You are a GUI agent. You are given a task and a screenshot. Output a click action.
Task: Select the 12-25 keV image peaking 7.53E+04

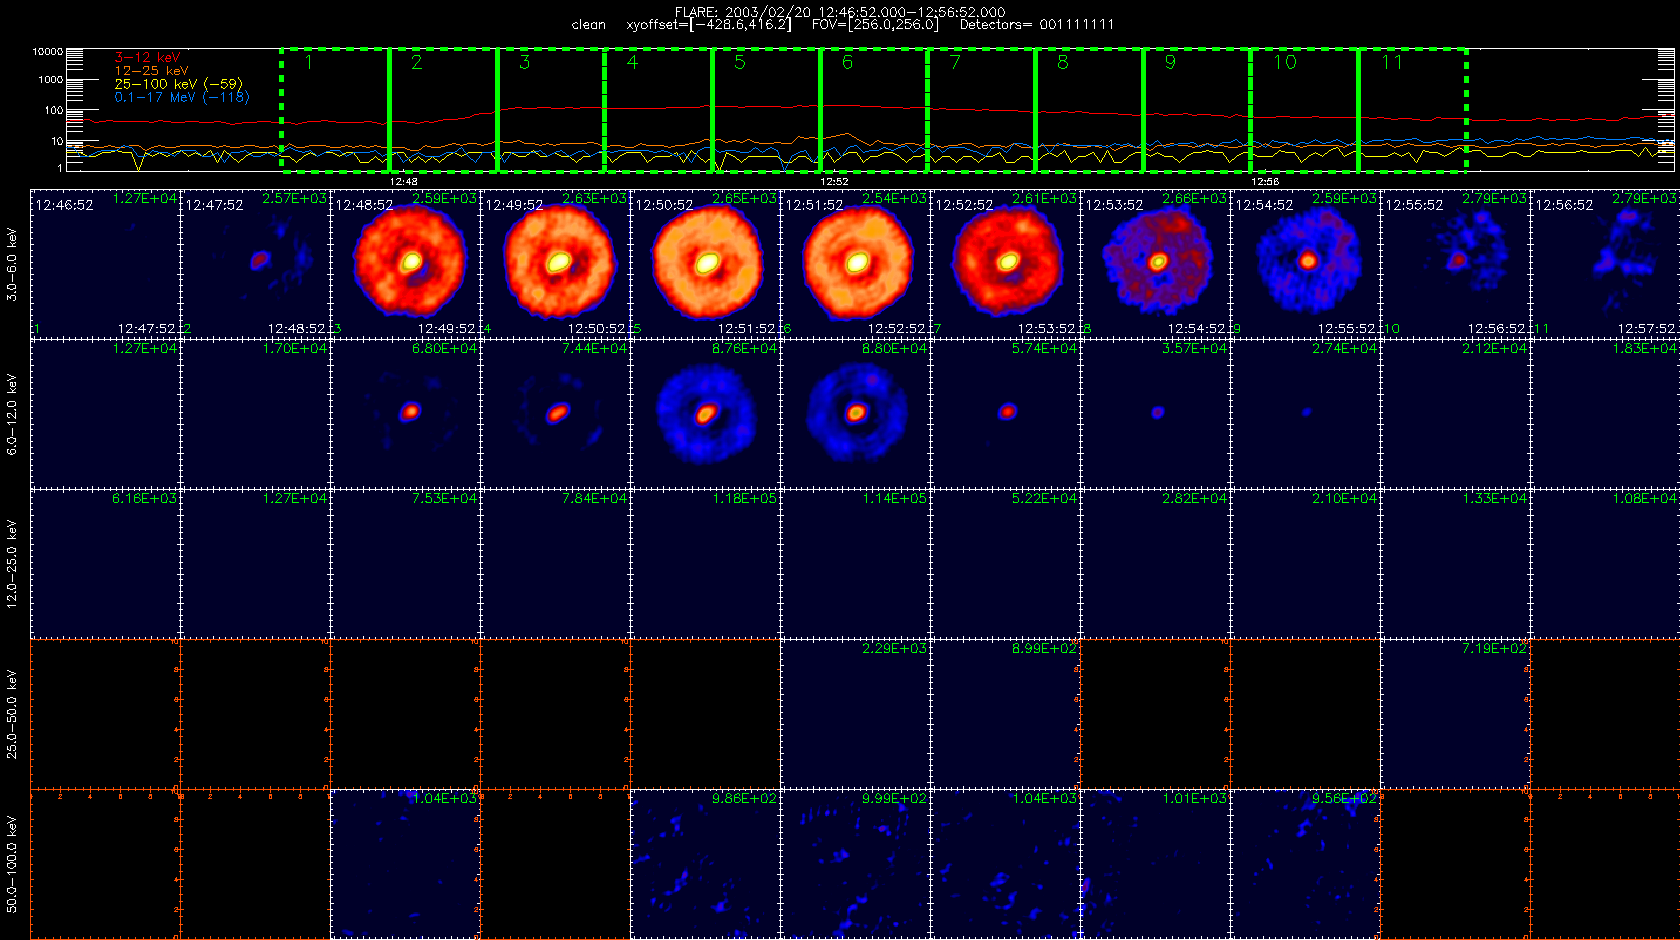pyautogui.click(x=406, y=564)
